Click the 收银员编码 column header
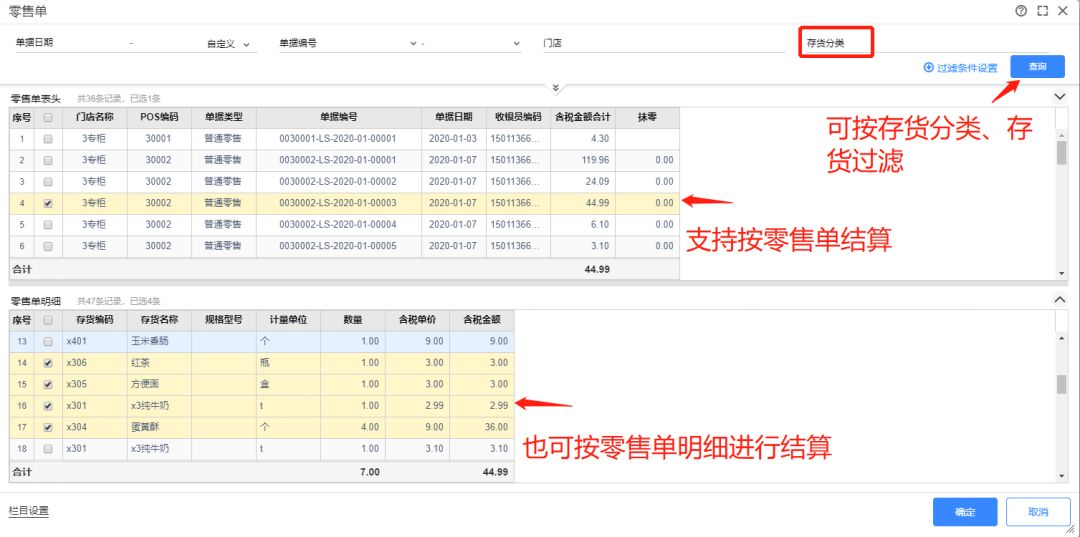This screenshot has width=1080, height=537. pyautogui.click(x=519, y=118)
